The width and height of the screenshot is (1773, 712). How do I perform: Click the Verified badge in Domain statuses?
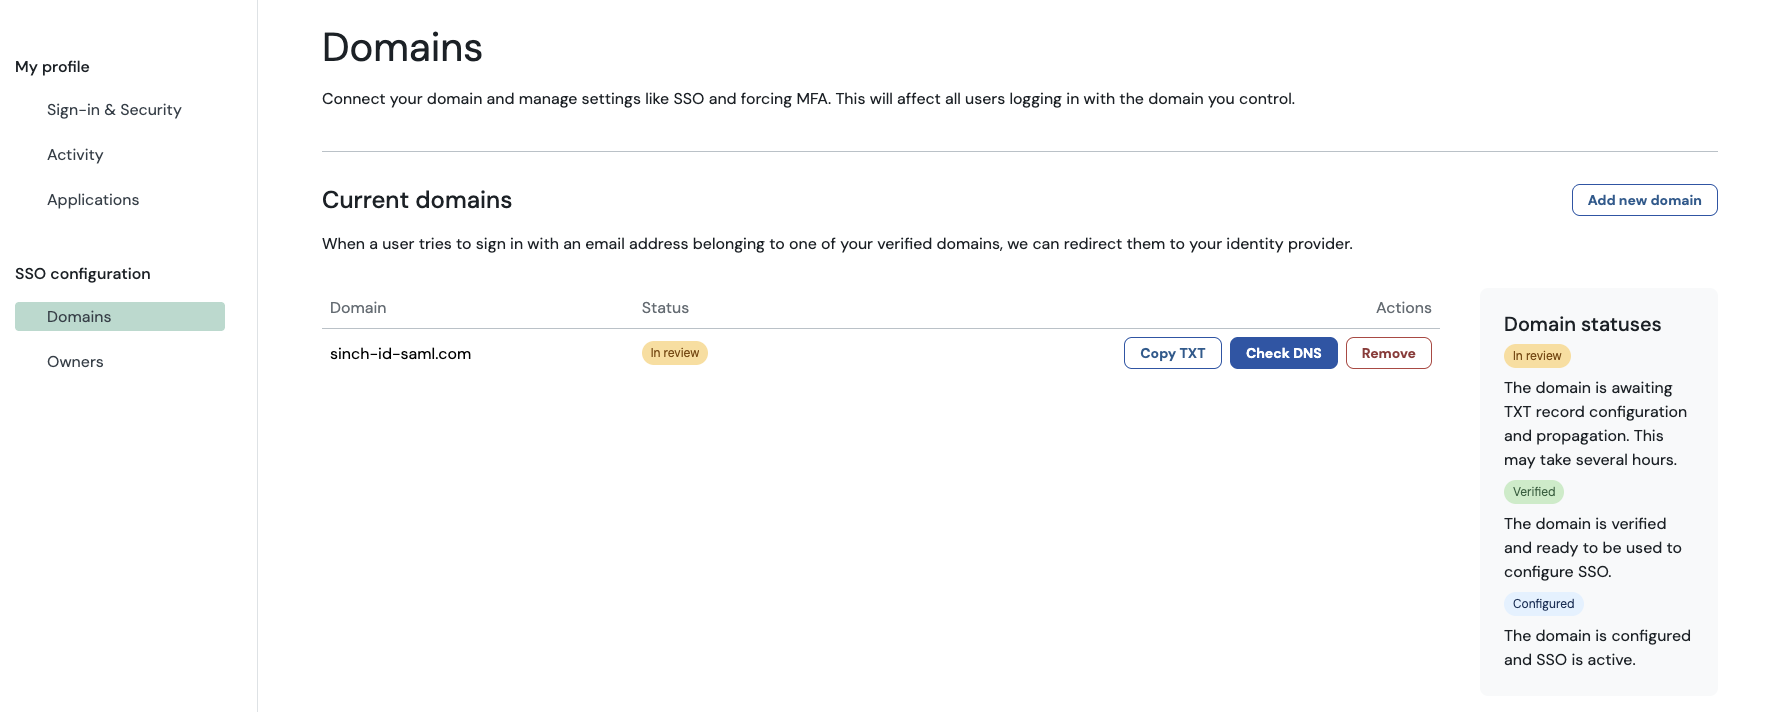coord(1533,492)
